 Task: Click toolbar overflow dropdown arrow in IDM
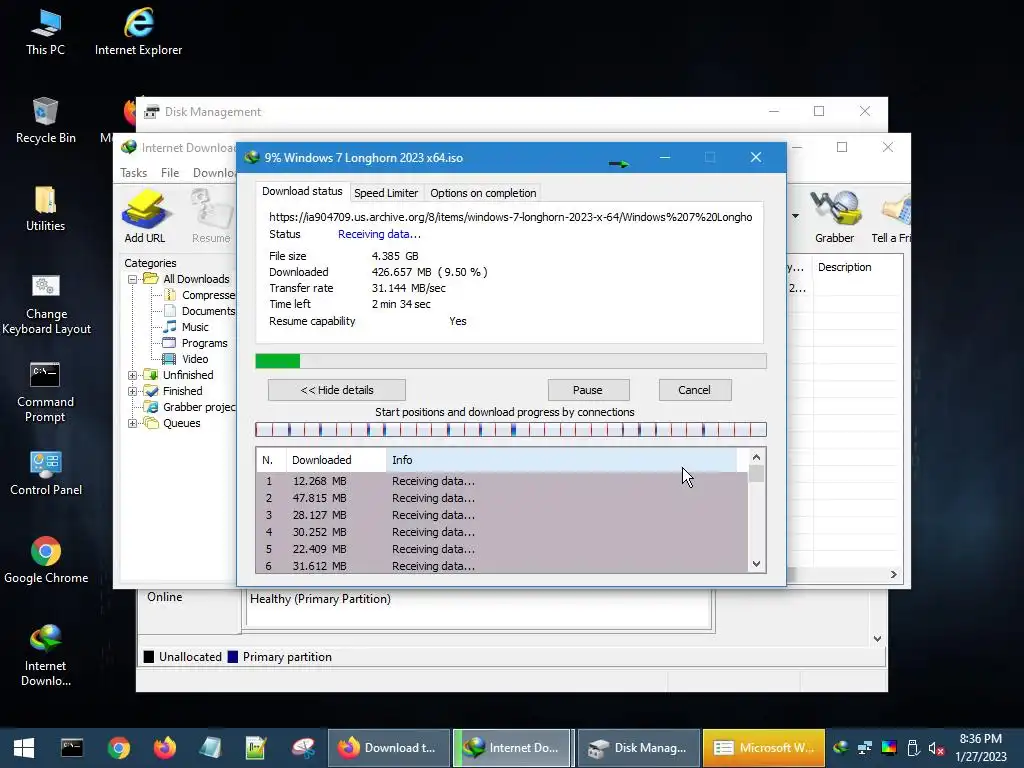click(x=795, y=216)
